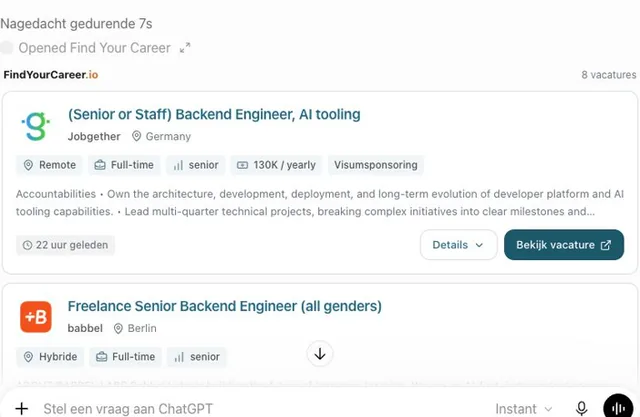Click the money icon in salary tag
Viewport: 640px width, 417px height.
[x=242, y=165]
